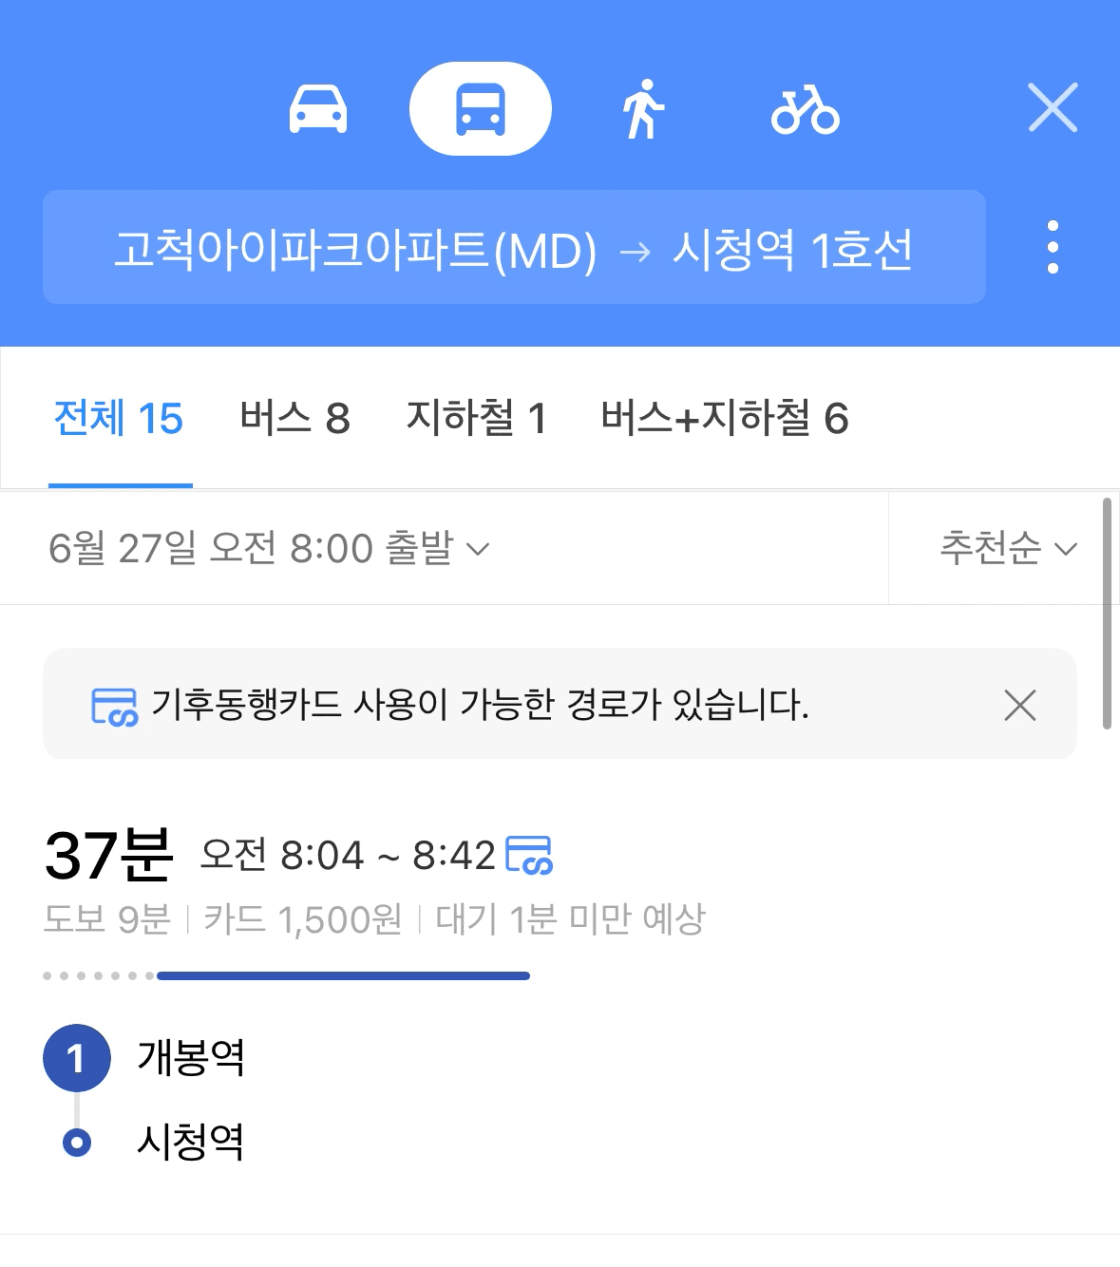Tap the line 1 badge at 개봉역
The height and width of the screenshot is (1267, 1120).
[x=77, y=1058]
